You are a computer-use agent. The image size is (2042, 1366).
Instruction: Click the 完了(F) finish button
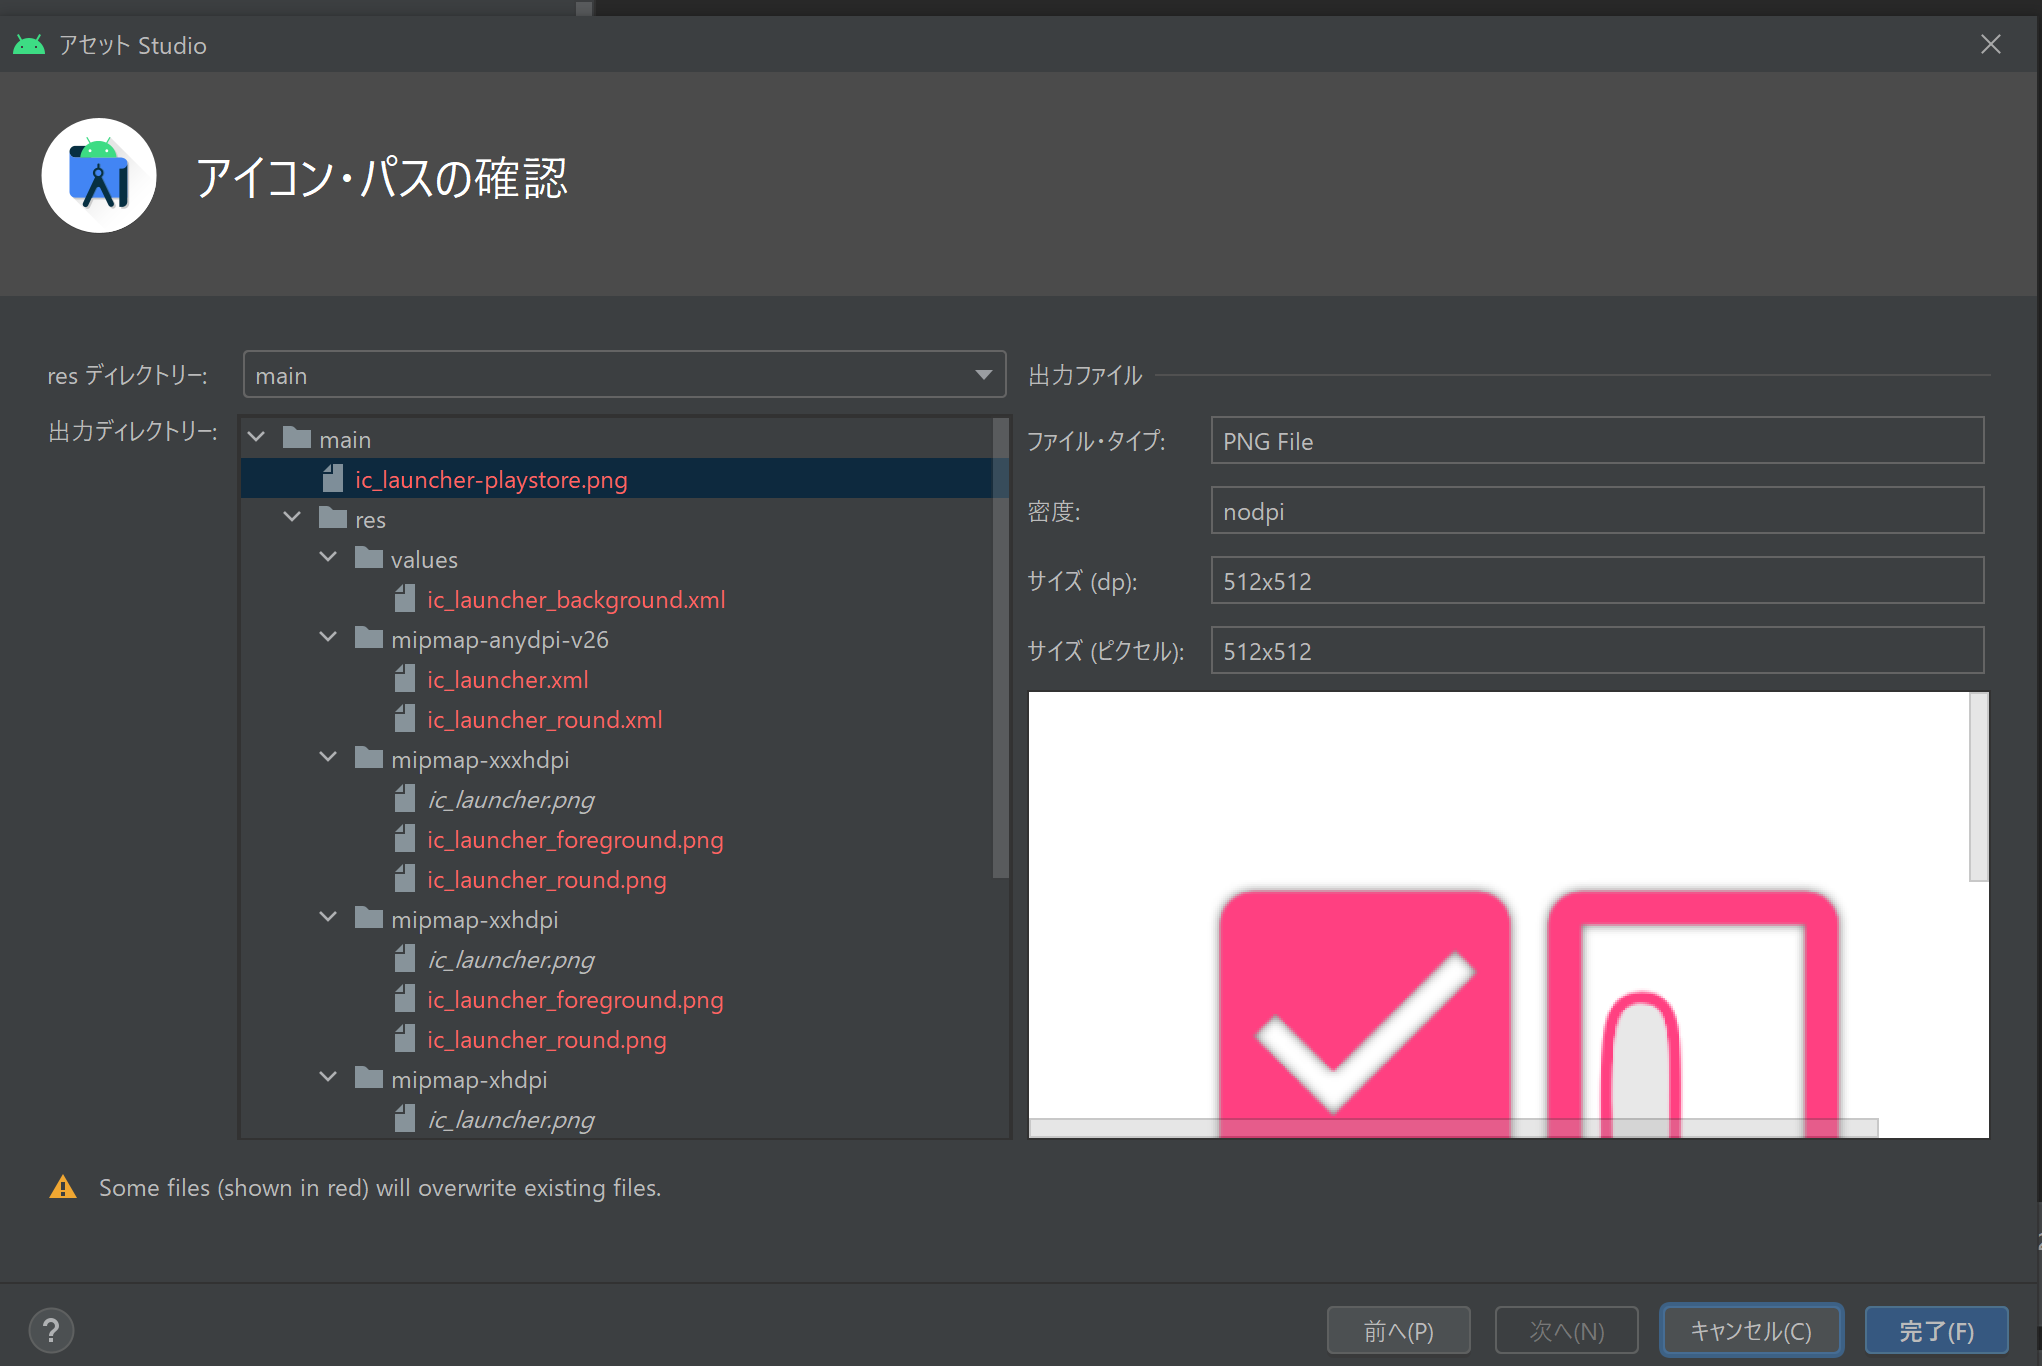tap(1935, 1331)
